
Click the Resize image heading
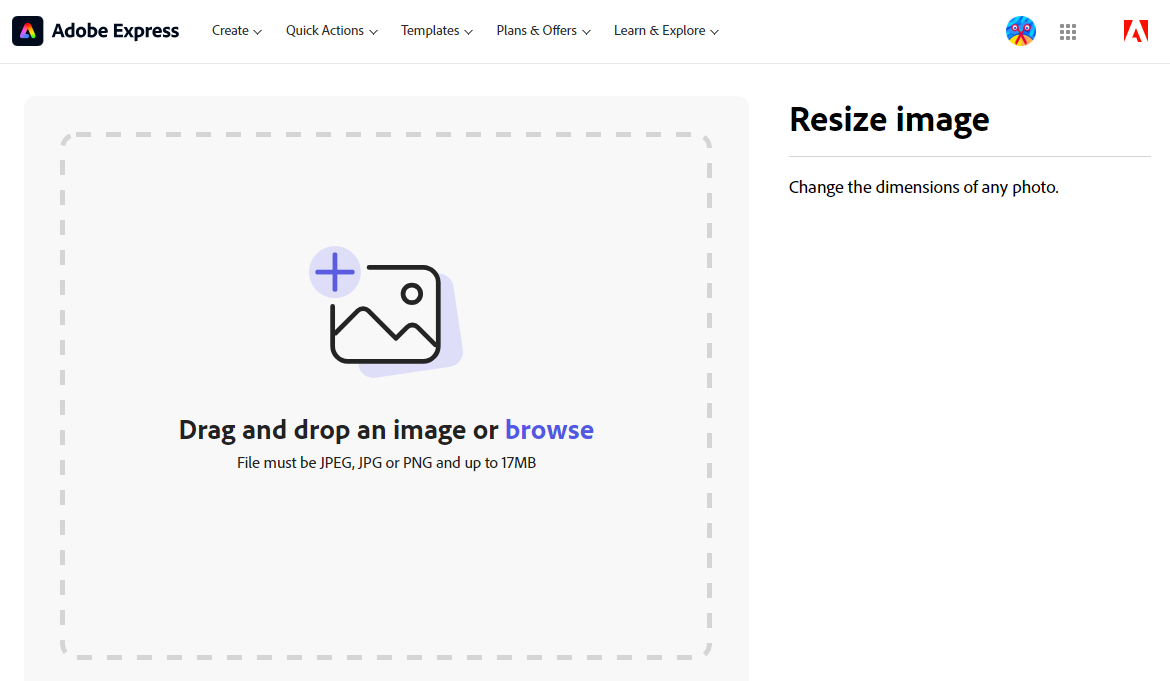(x=889, y=119)
